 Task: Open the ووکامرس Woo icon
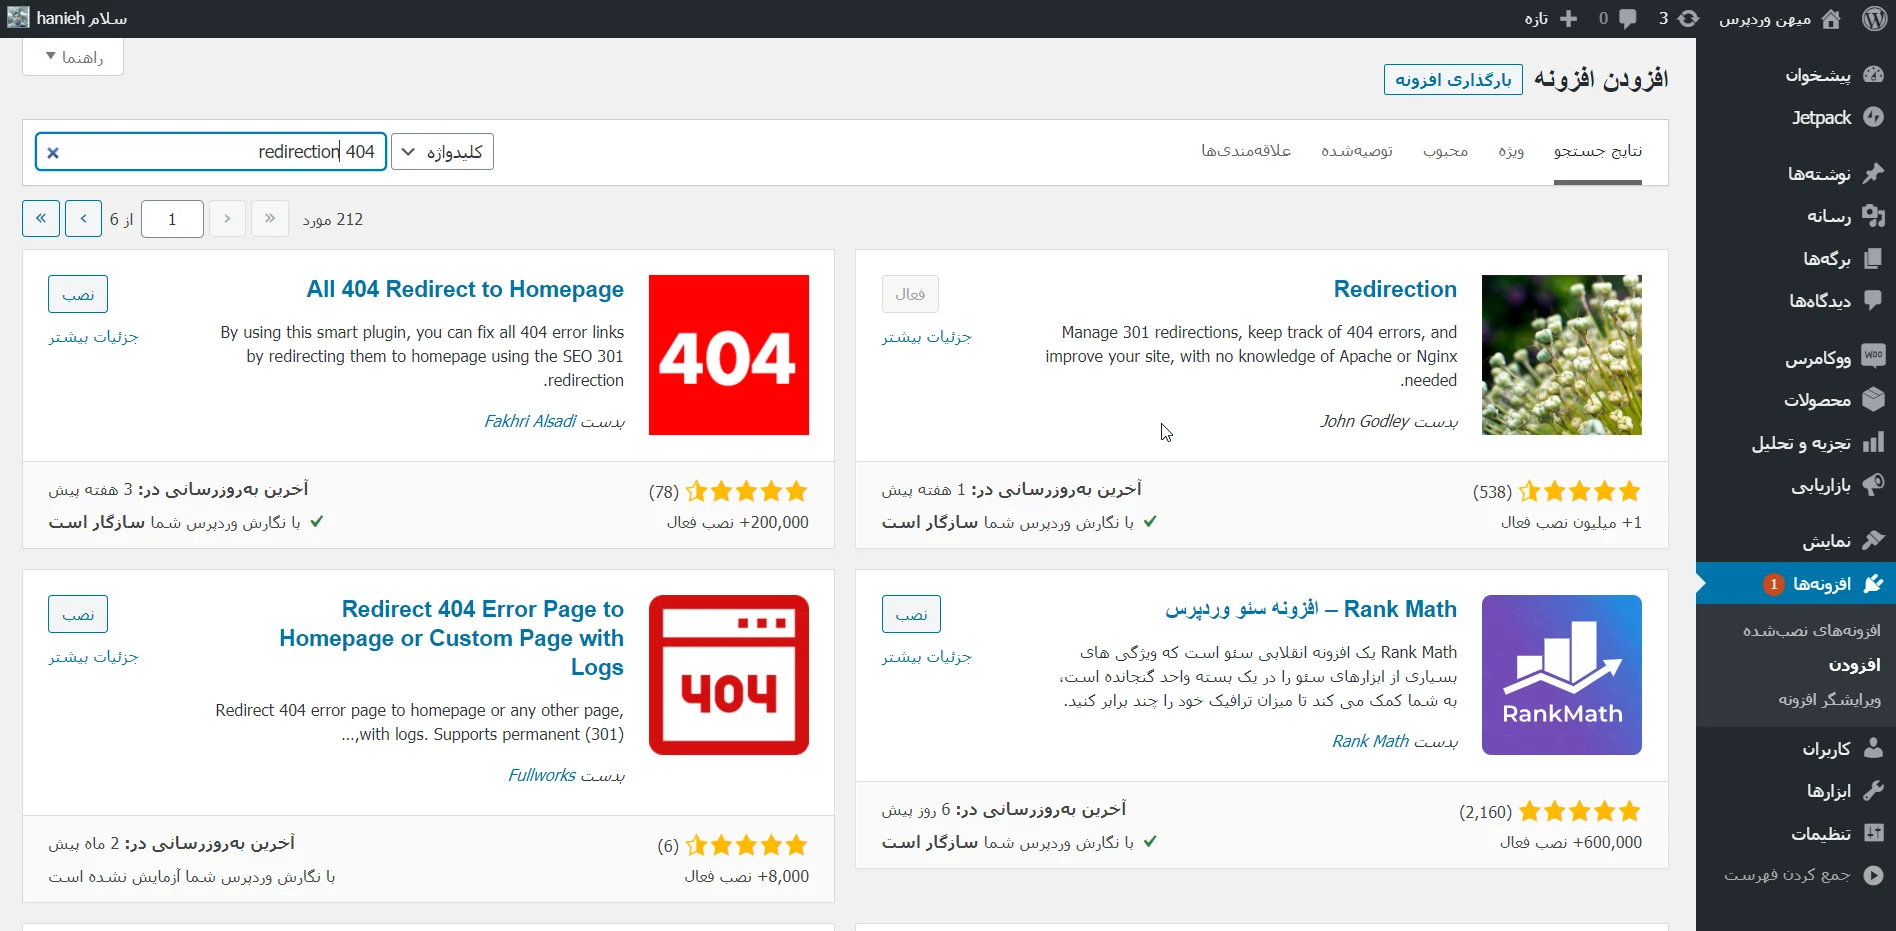[1873, 357]
